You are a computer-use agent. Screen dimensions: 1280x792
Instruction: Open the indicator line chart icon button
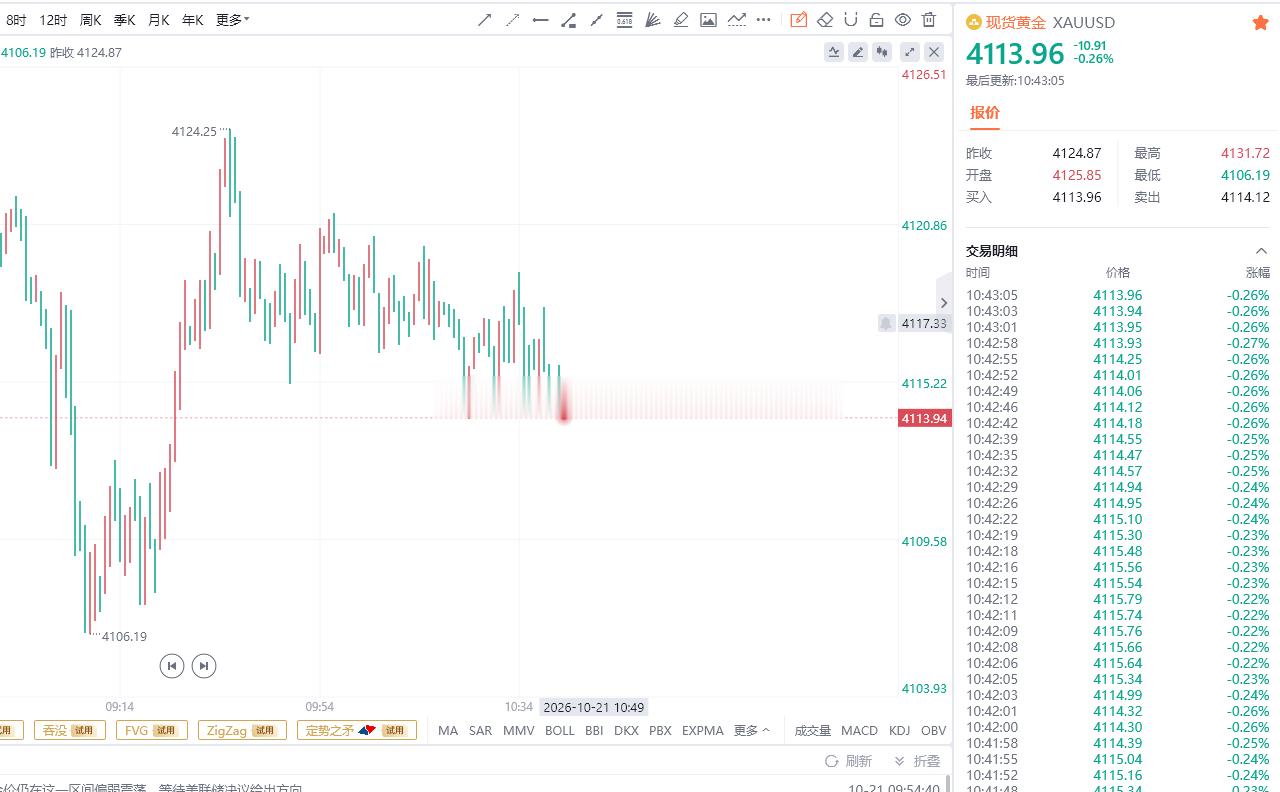tap(834, 52)
